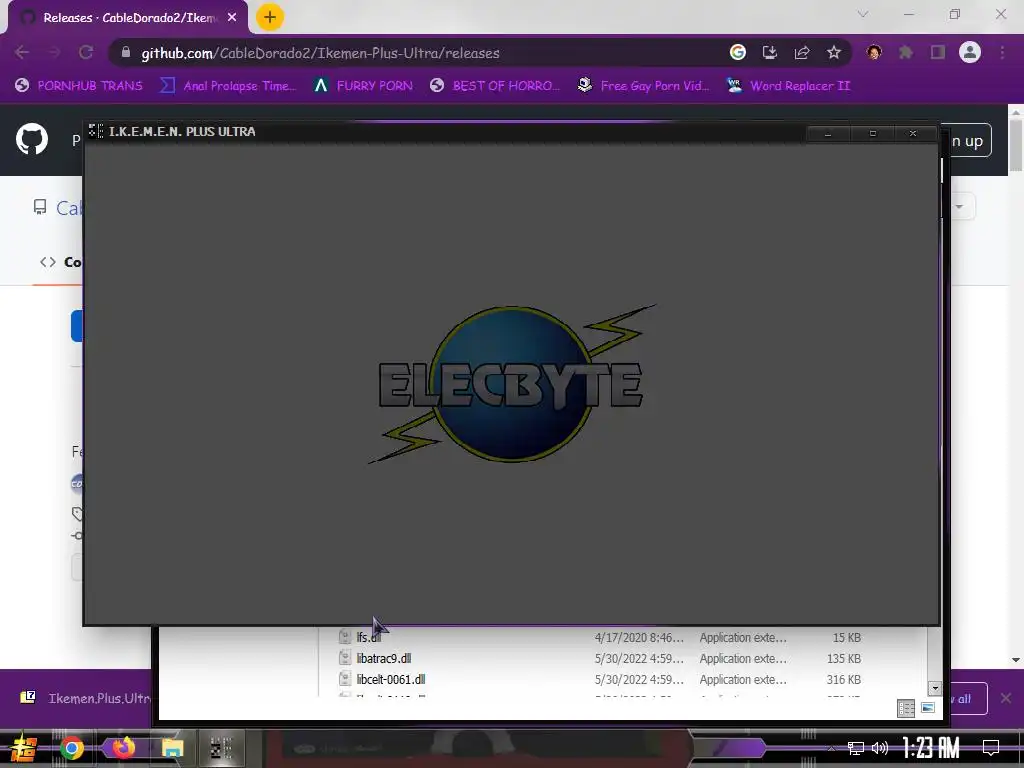Click the cookie-style extension icon in toolbar
1024x768 pixels.
874,52
